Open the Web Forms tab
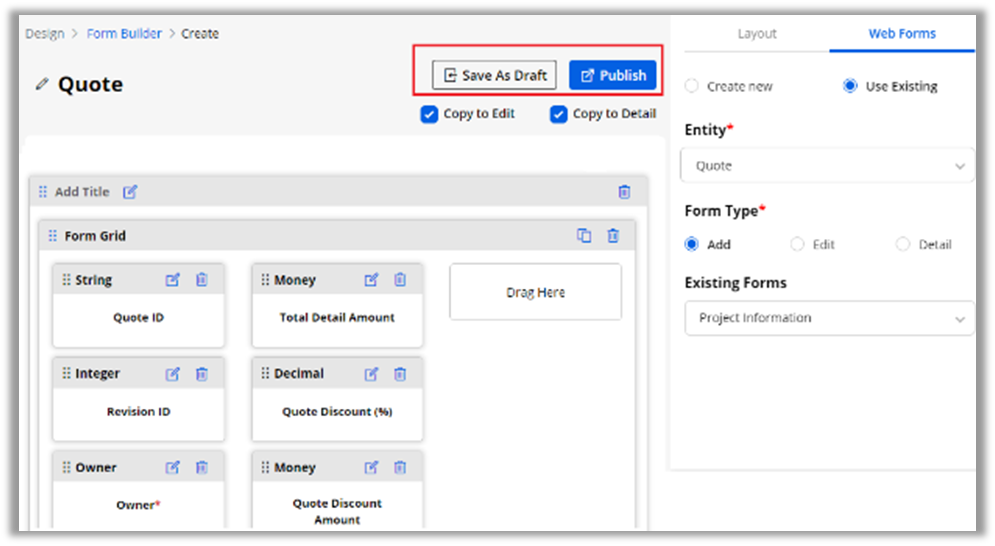This screenshot has height=546, width=995. click(x=901, y=34)
